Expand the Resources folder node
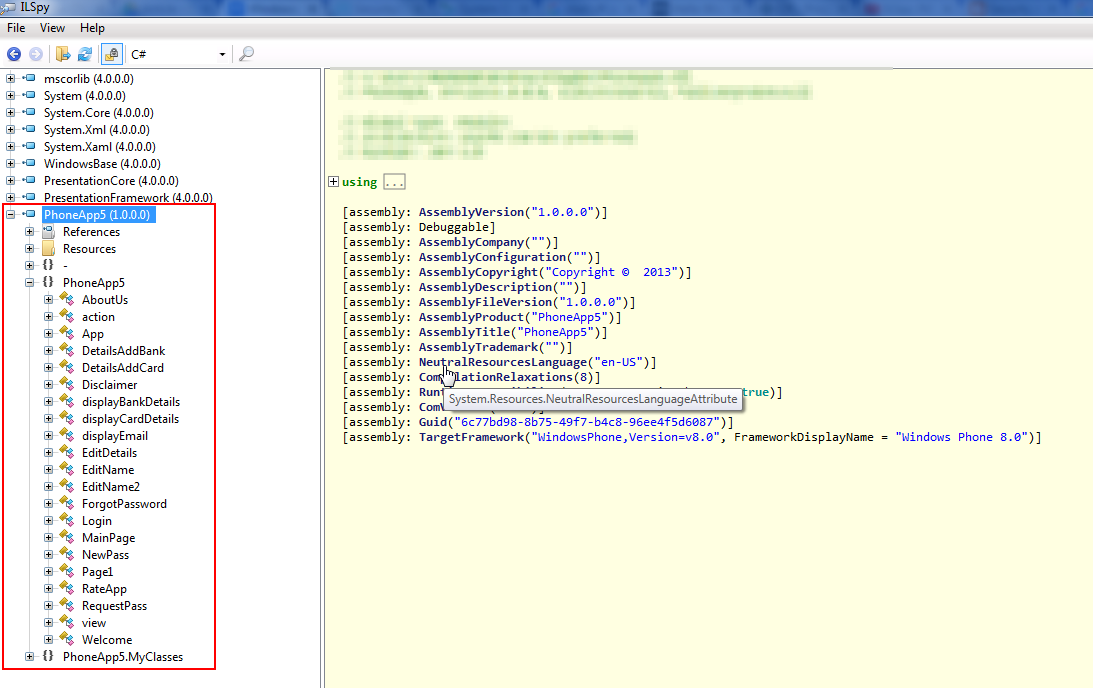The image size is (1093, 688). pos(29,249)
